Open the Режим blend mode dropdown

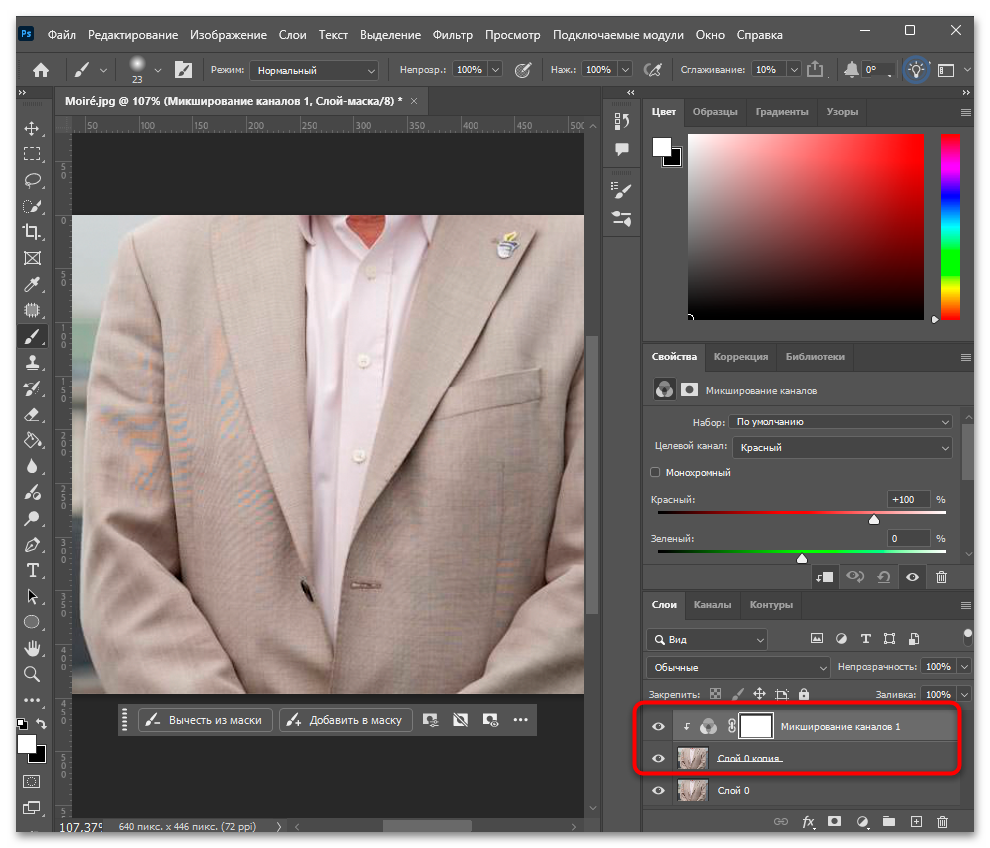pyautogui.click(x=314, y=70)
